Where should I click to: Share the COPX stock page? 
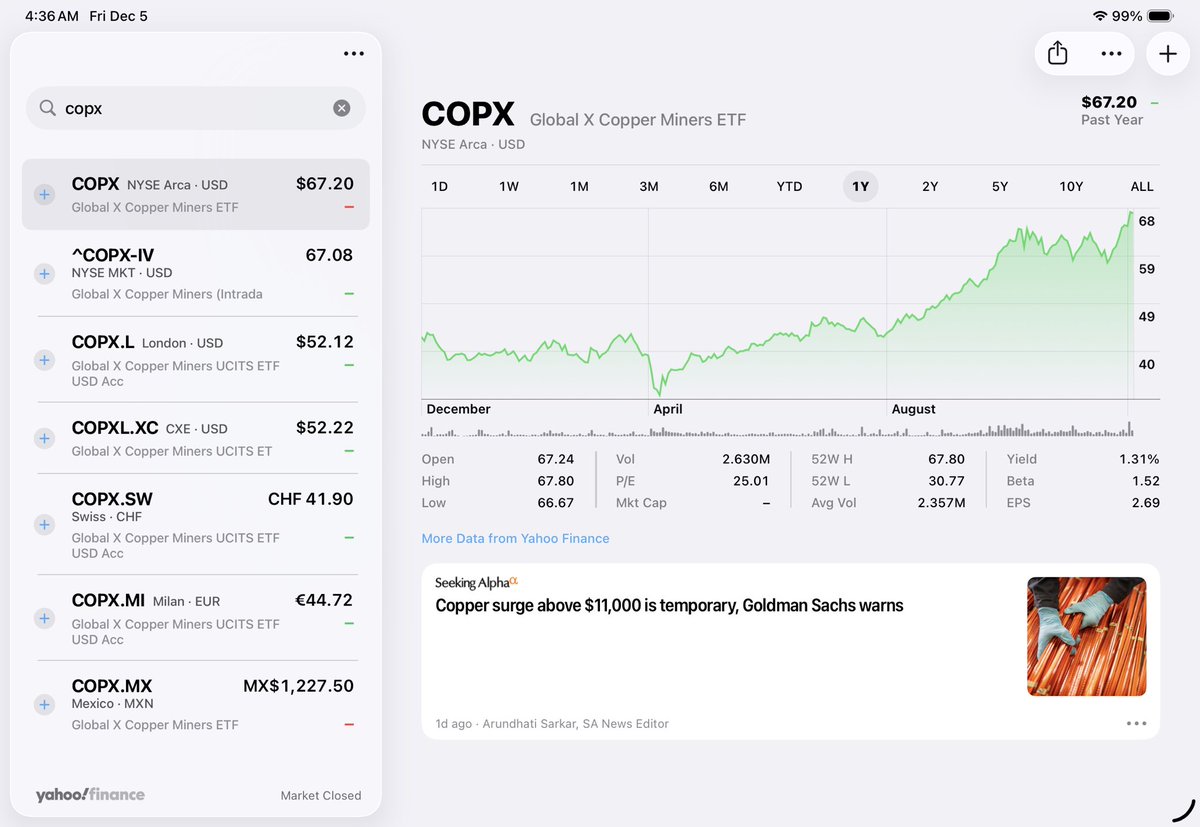tap(1058, 54)
